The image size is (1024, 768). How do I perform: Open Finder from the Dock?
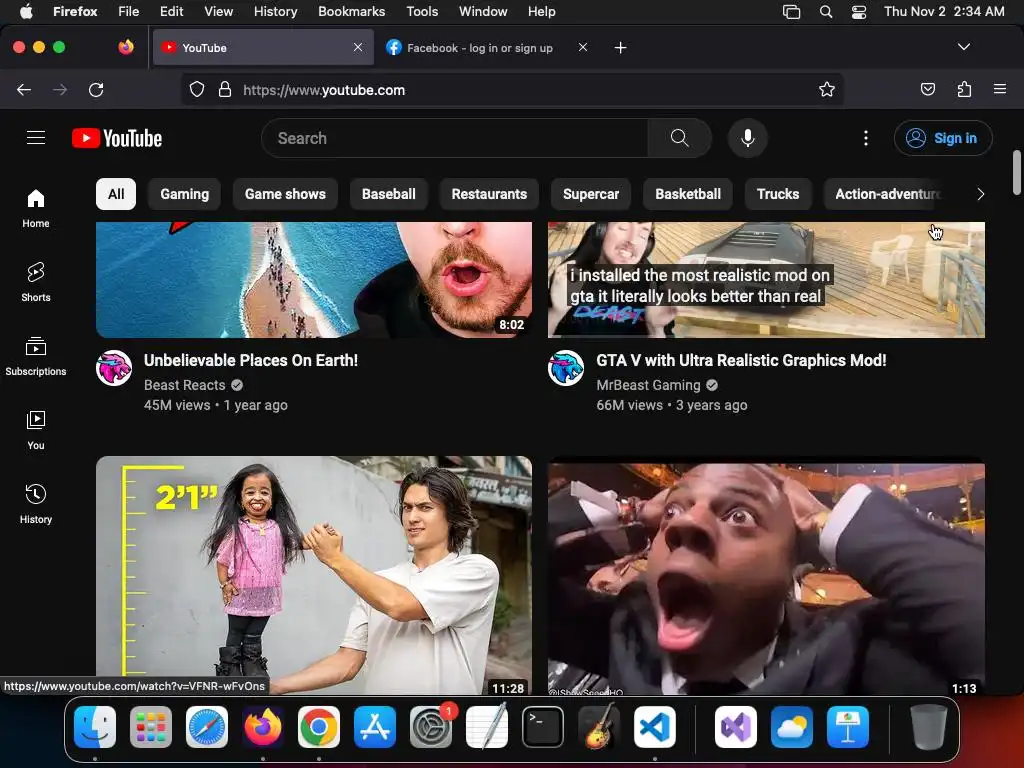(x=95, y=727)
